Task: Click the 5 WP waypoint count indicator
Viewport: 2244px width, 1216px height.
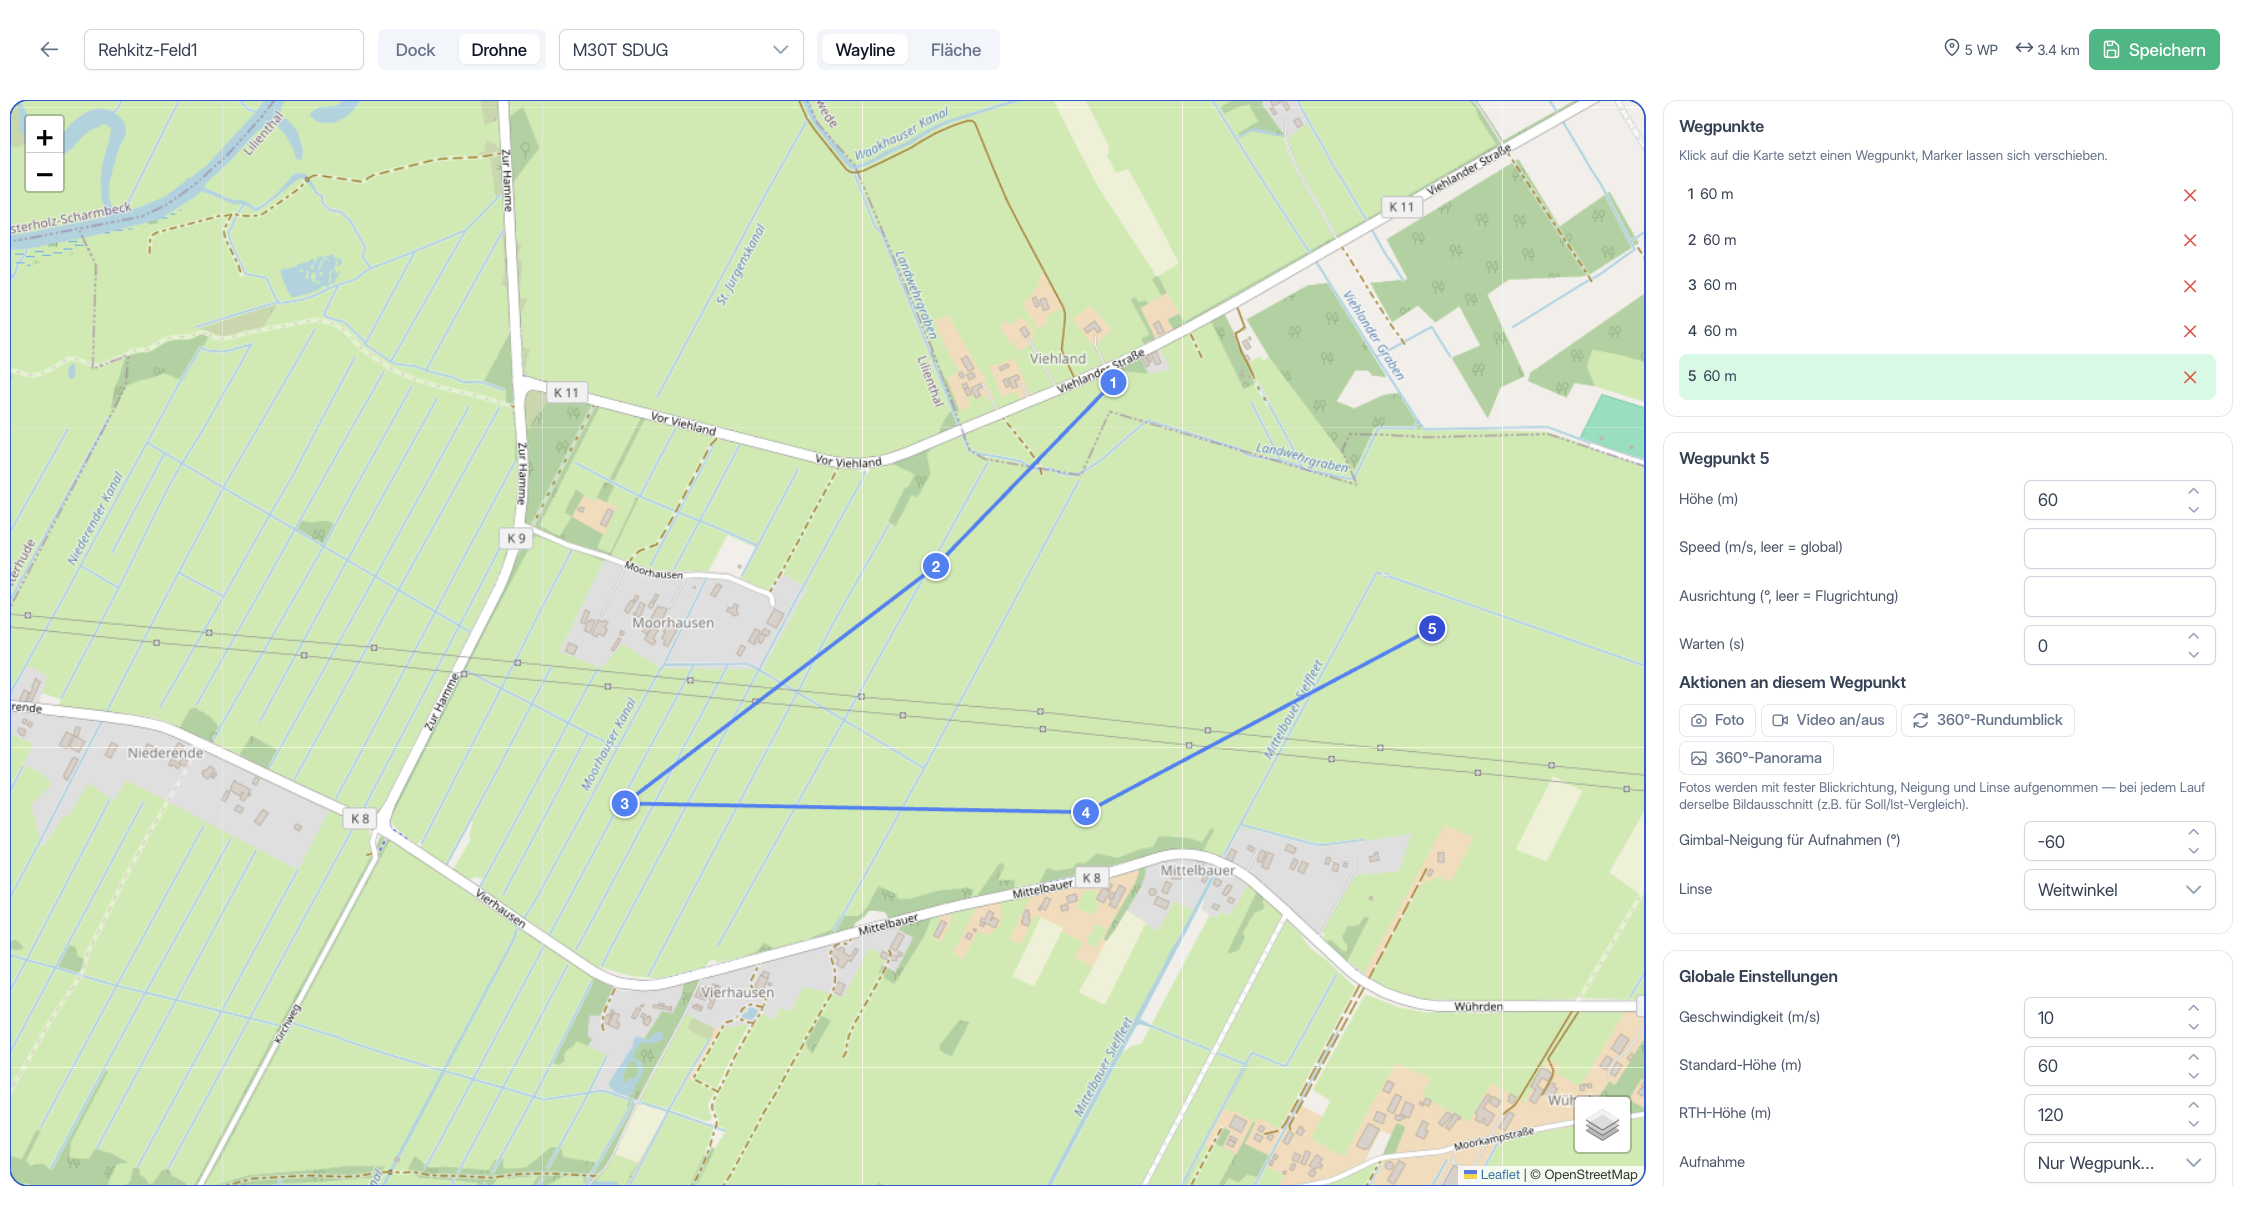Action: click(1970, 49)
